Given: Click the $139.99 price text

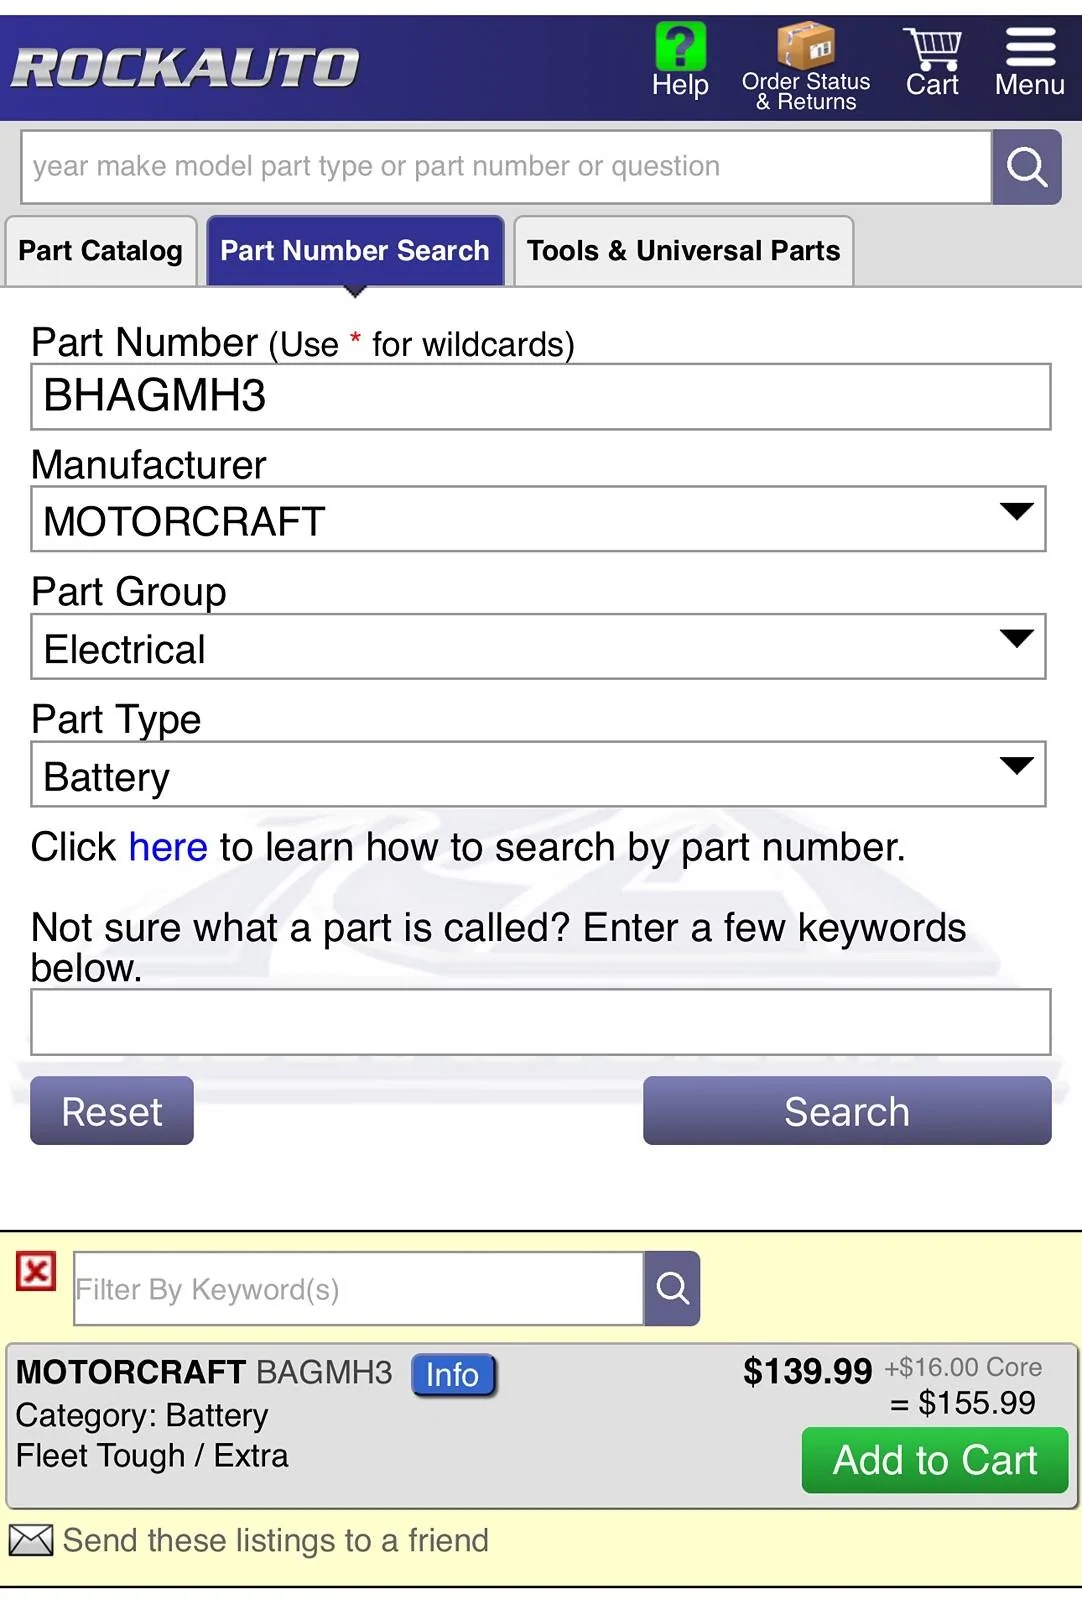Looking at the screenshot, I should coord(807,1372).
